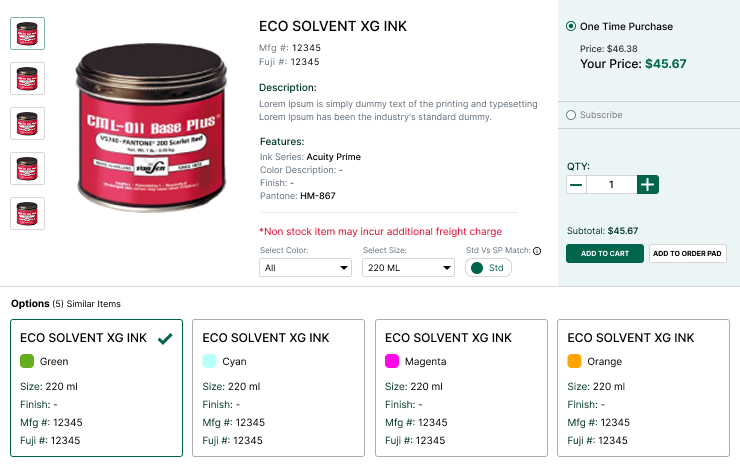
Task: Click the main product image of the ink can
Action: [x=151, y=127]
